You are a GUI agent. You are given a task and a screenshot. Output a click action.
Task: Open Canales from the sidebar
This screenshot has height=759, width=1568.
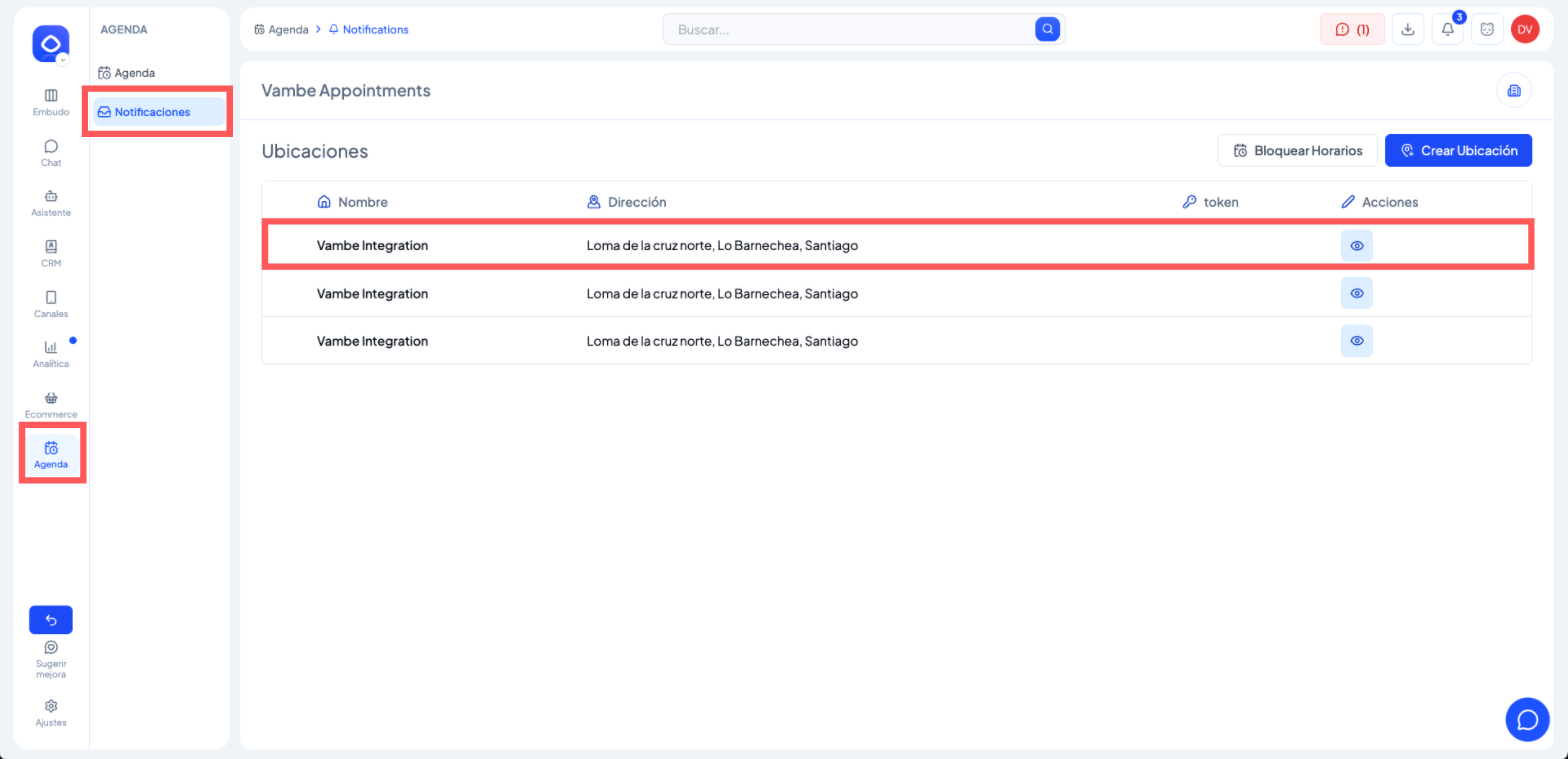[x=51, y=303]
